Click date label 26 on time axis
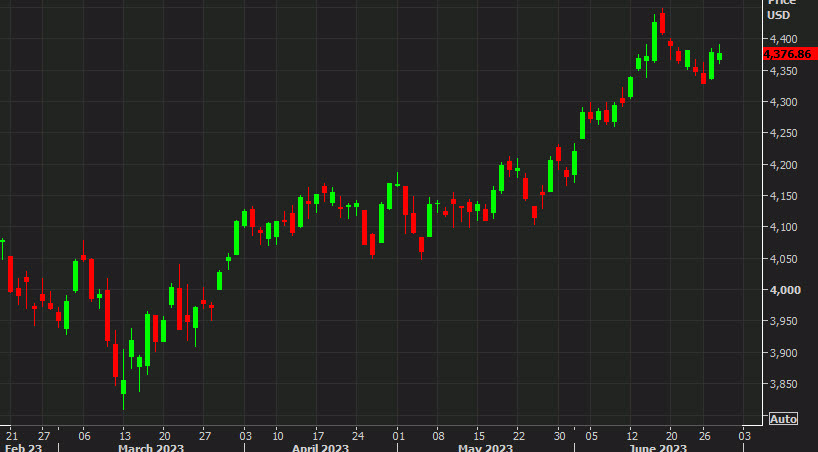The height and width of the screenshot is (452, 818). tap(704, 436)
